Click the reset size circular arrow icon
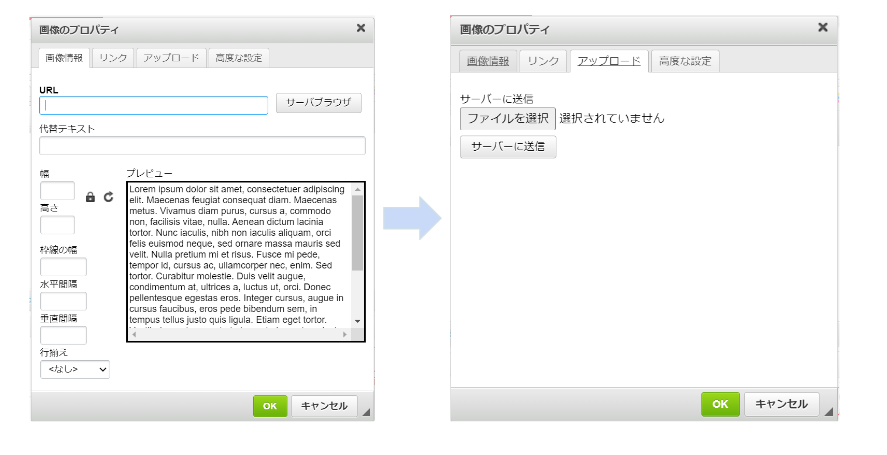The height and width of the screenshot is (455, 887). [108, 197]
